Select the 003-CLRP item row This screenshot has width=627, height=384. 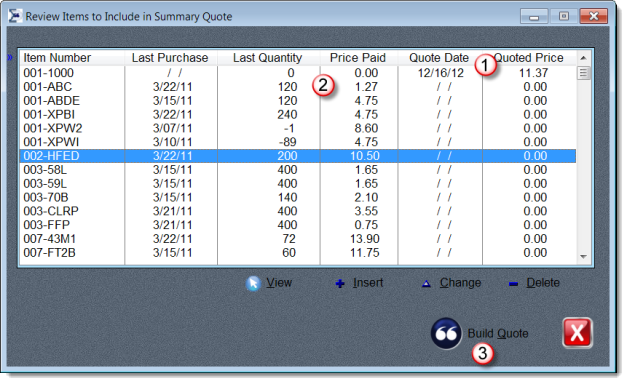298,211
